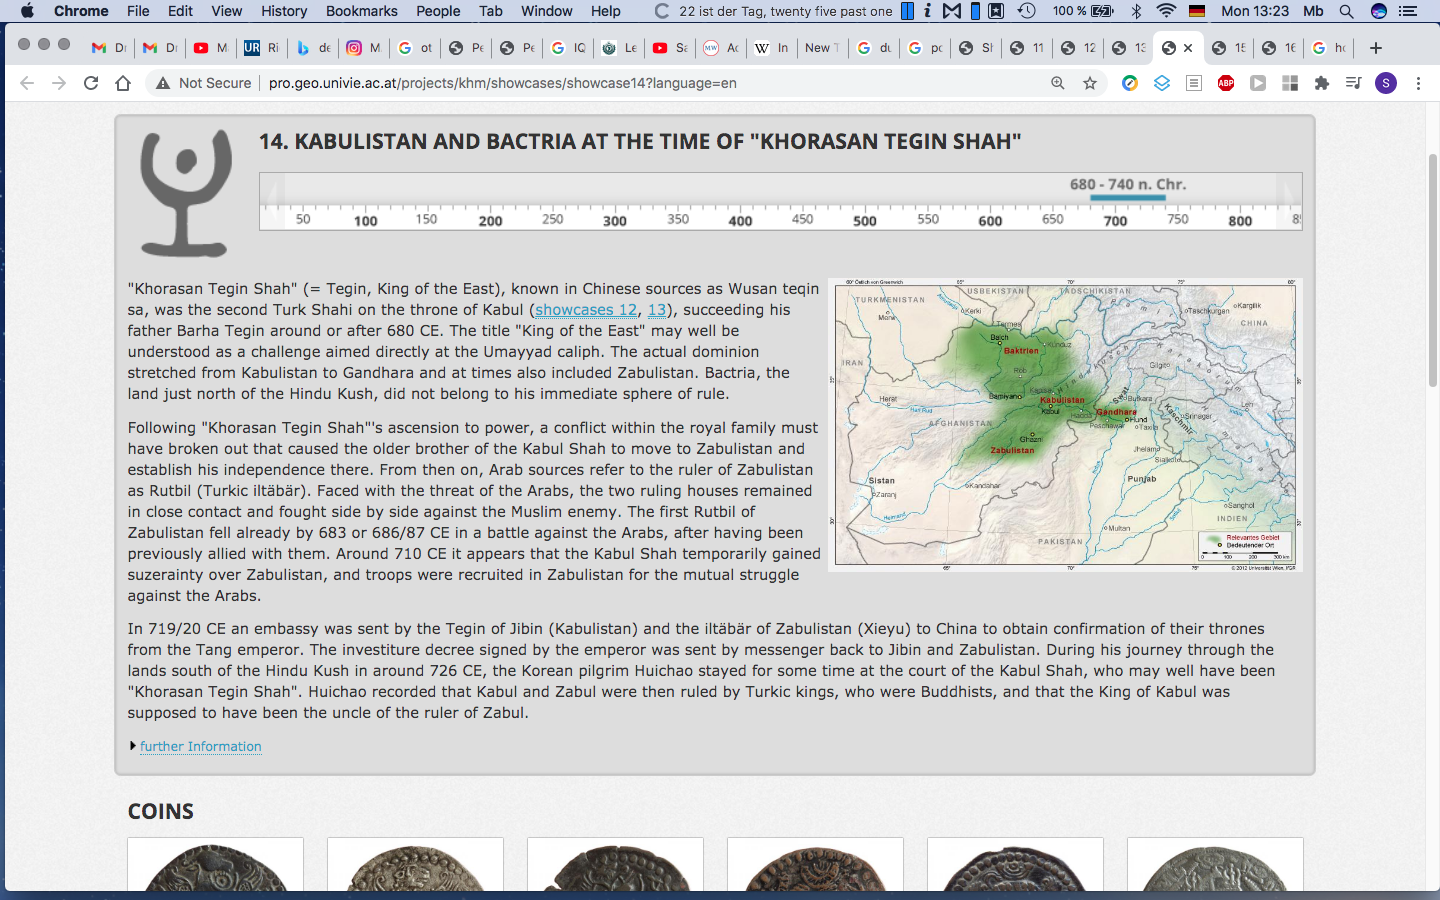Image resolution: width=1440 pixels, height=900 pixels.
Task: Enlarge the Kabulistan region map
Action: pyautogui.click(x=1065, y=425)
